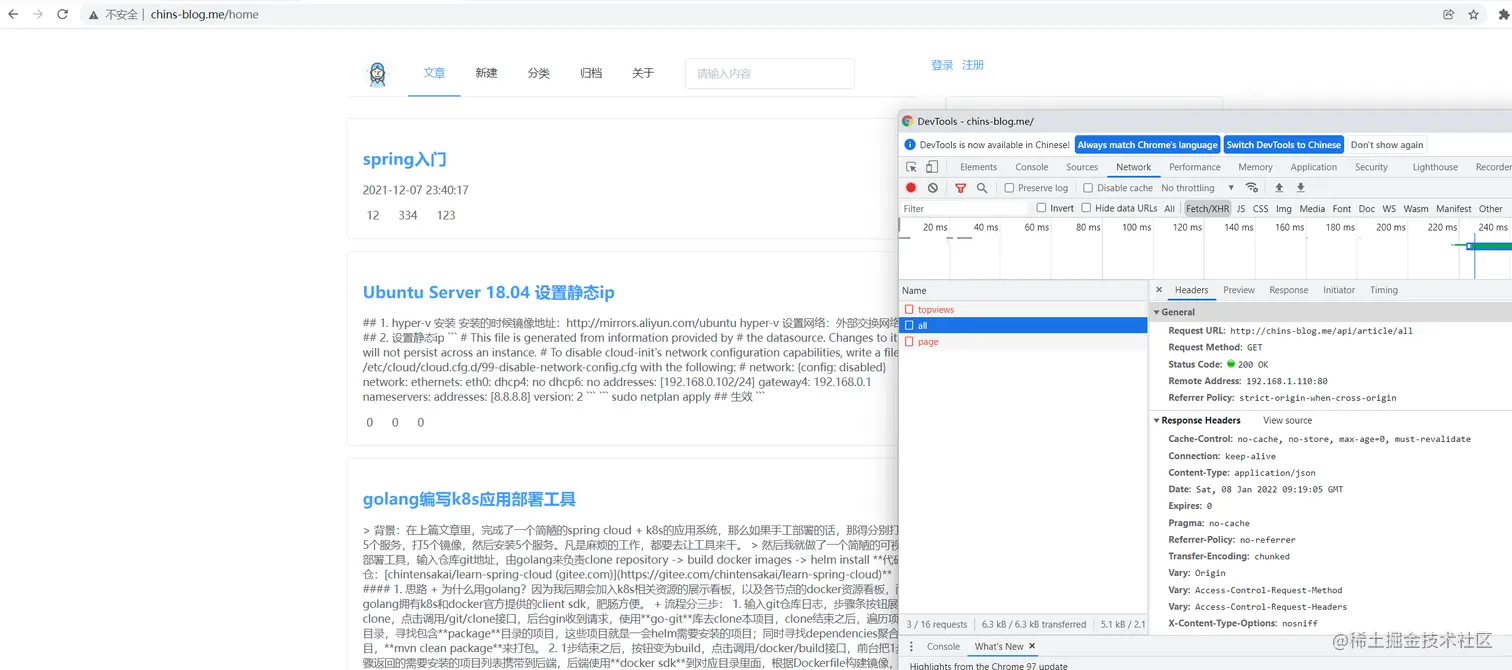
Task: Click the Don't show again button
Action: (1387, 145)
